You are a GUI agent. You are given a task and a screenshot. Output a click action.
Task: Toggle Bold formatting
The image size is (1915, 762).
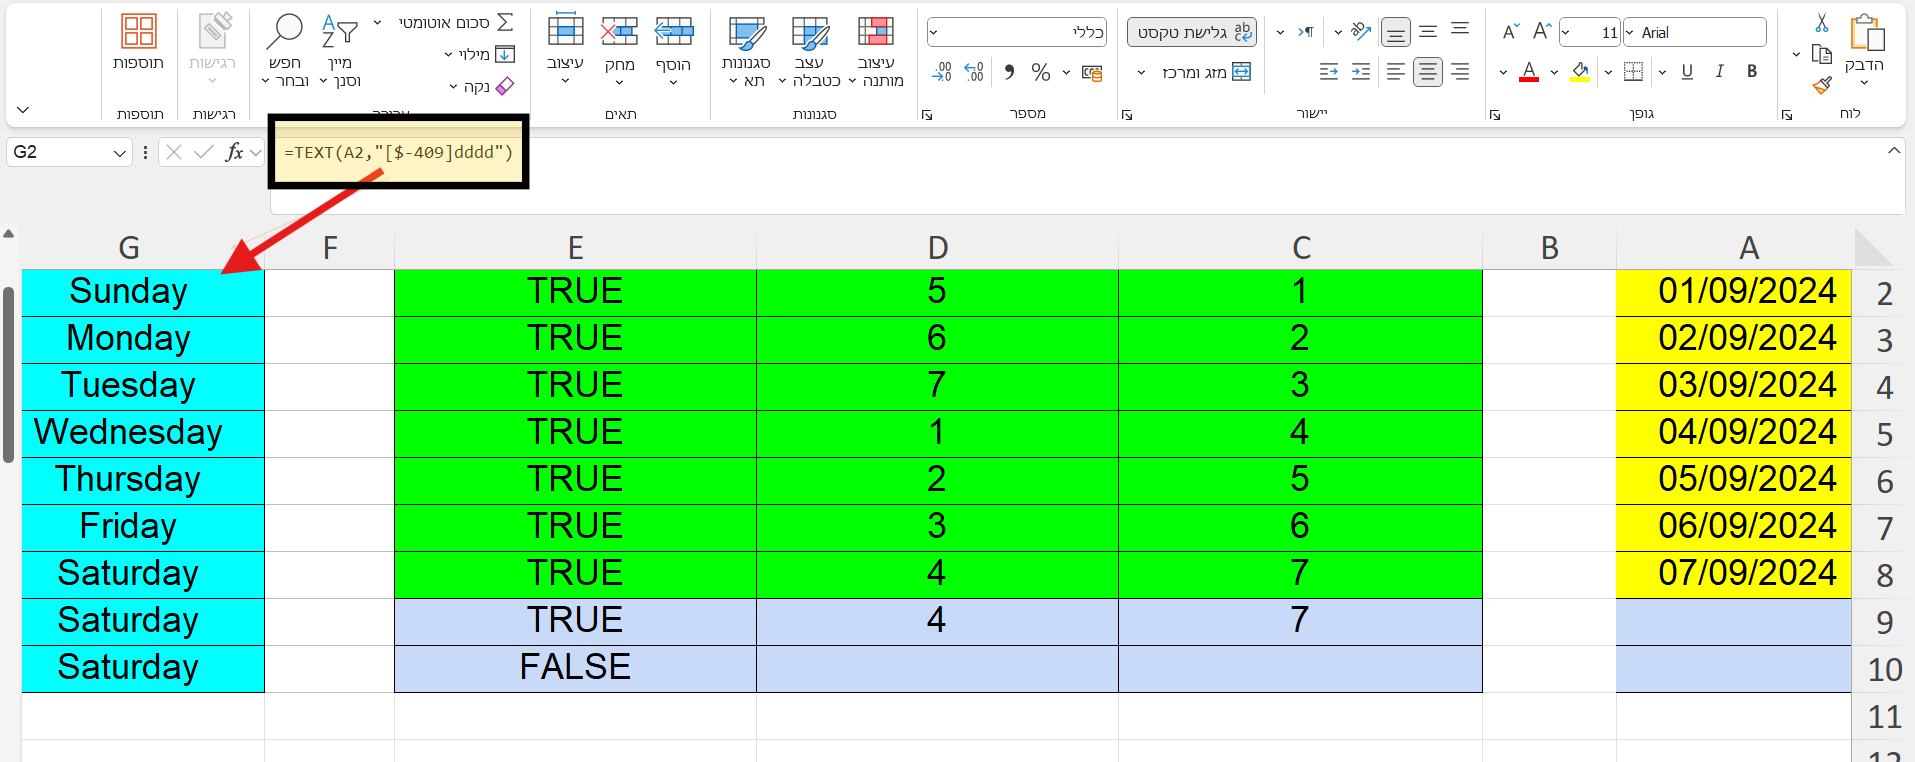point(1752,71)
